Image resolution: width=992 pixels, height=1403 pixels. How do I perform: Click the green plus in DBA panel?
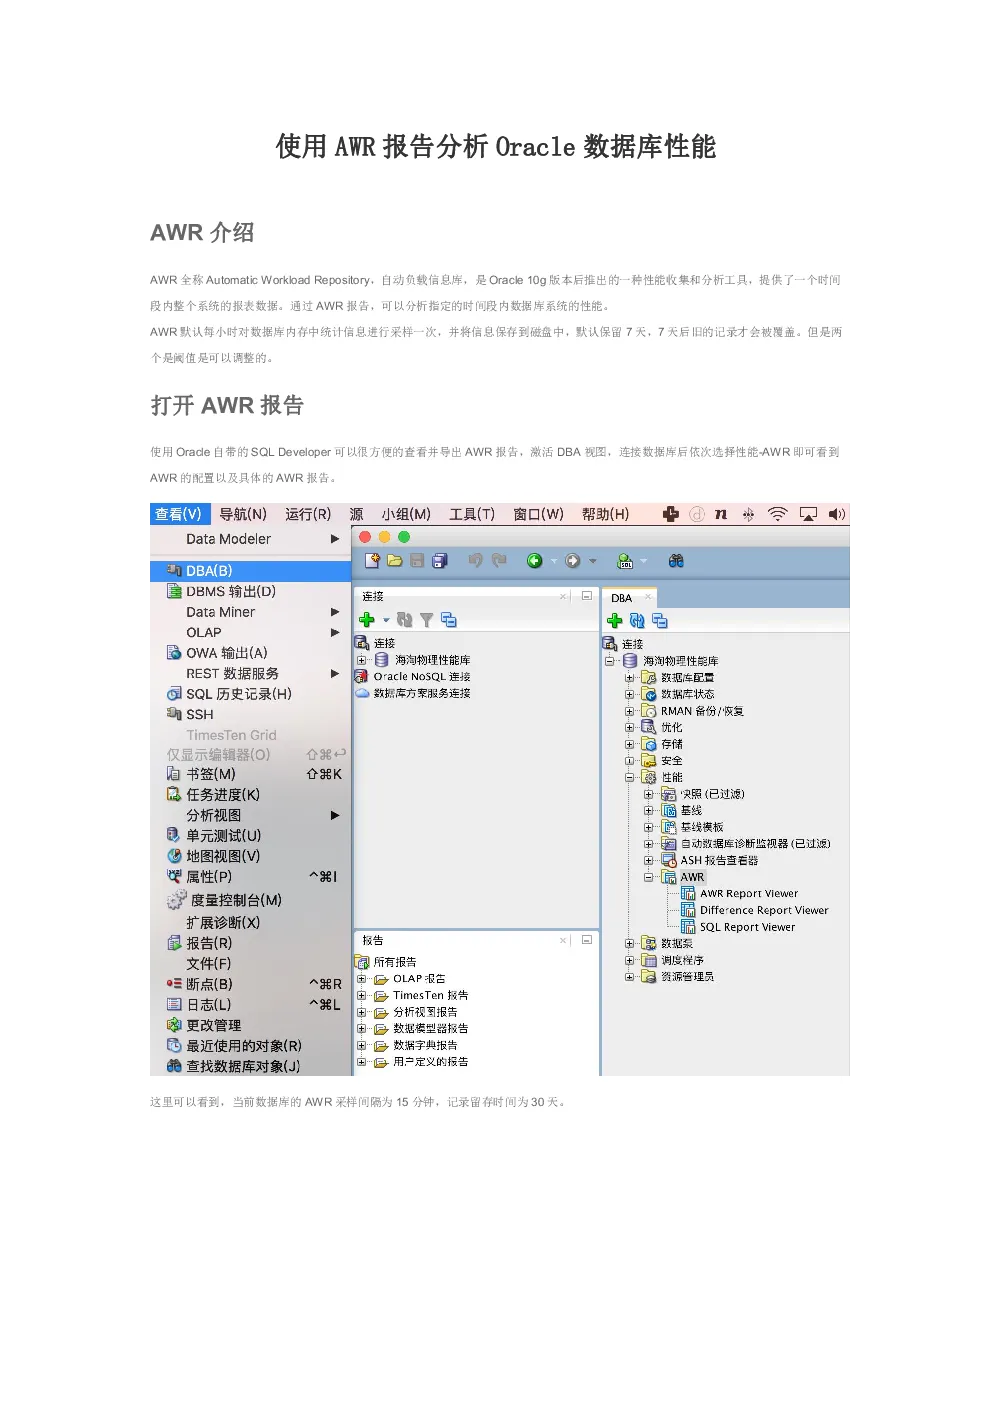tap(614, 621)
